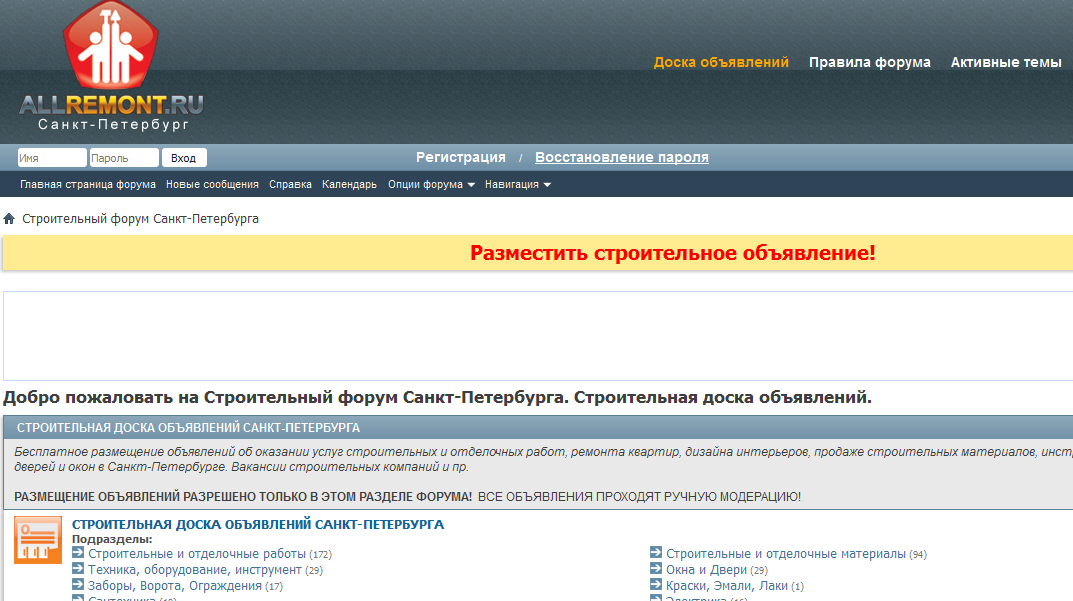Open Доска объявлений in top menu
The width and height of the screenshot is (1073, 601).
point(721,62)
